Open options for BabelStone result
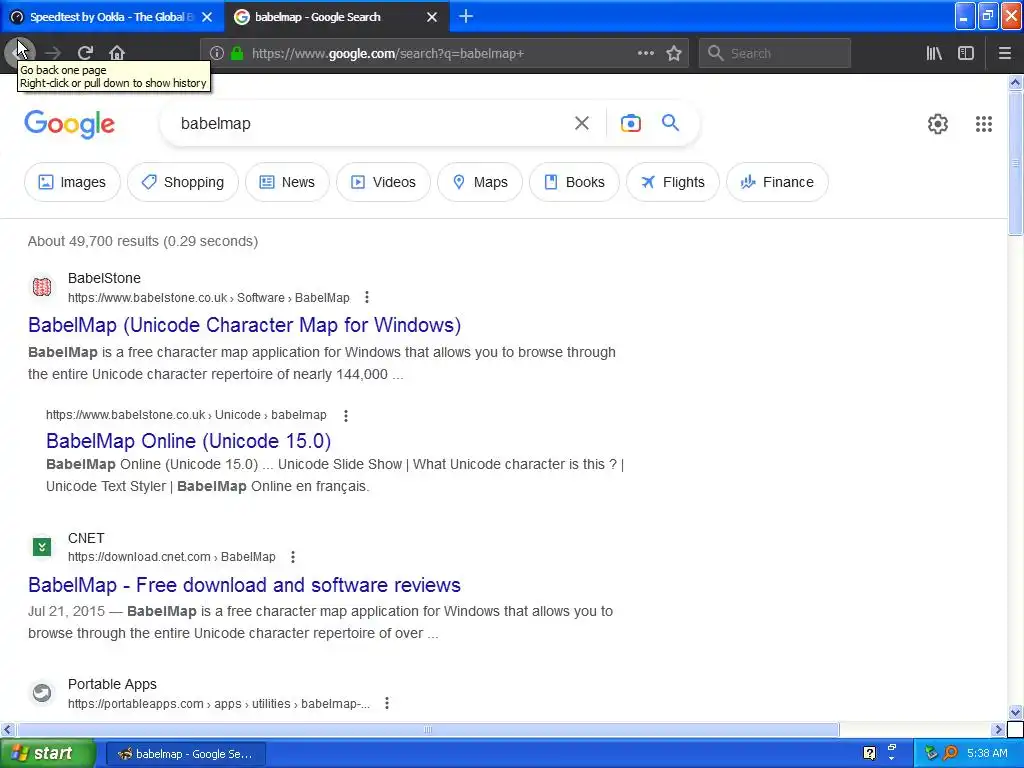Image resolution: width=1024 pixels, height=768 pixels. click(x=367, y=297)
